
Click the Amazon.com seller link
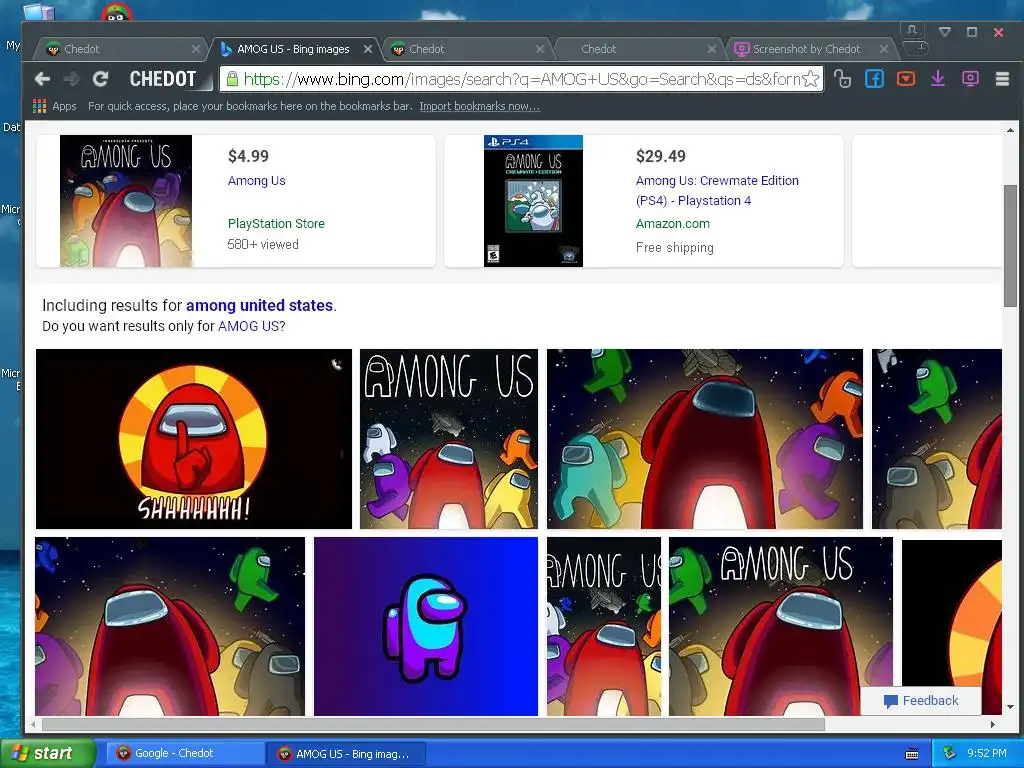click(673, 223)
